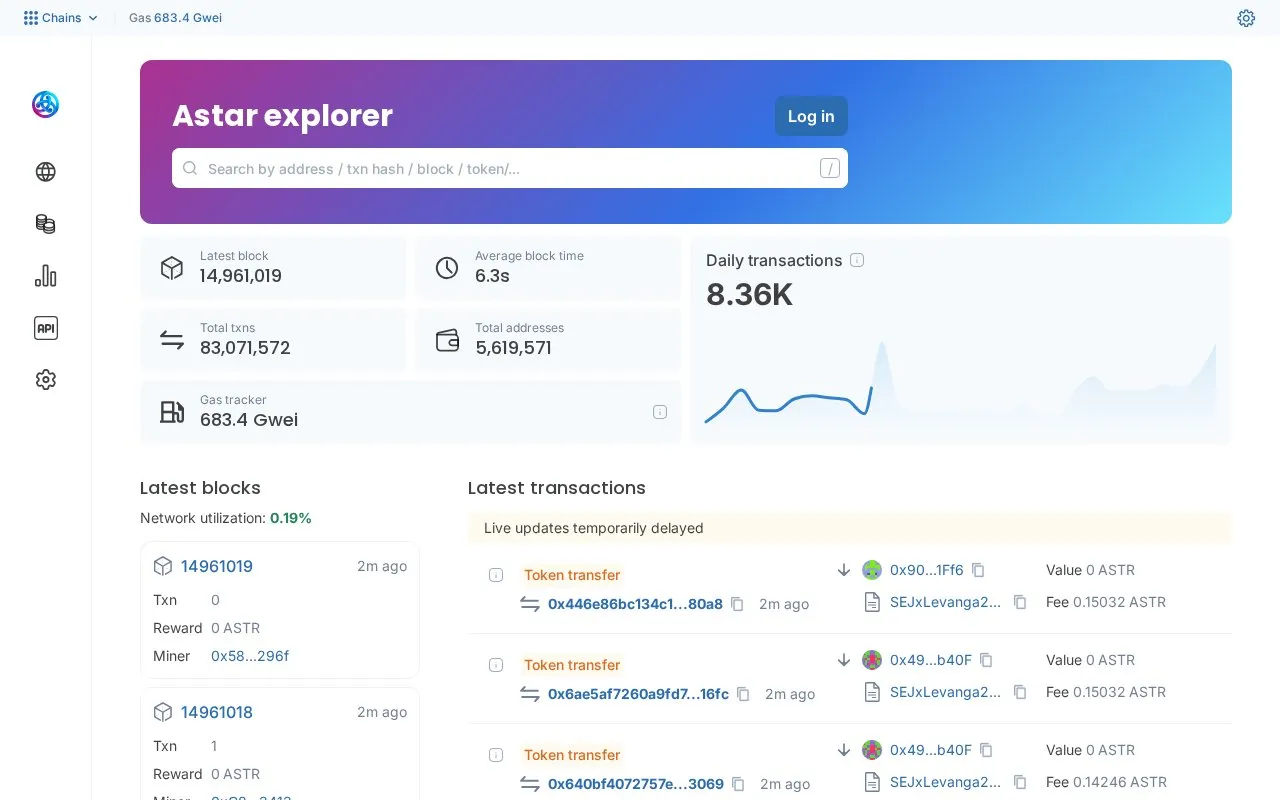Open the API sidebar icon

coord(46,328)
